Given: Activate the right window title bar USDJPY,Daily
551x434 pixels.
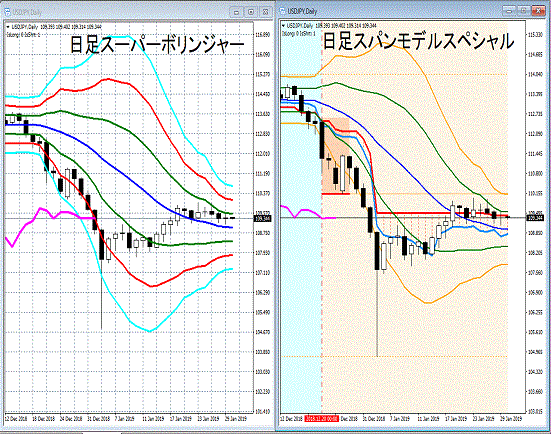Looking at the screenshot, I should point(302,11).
